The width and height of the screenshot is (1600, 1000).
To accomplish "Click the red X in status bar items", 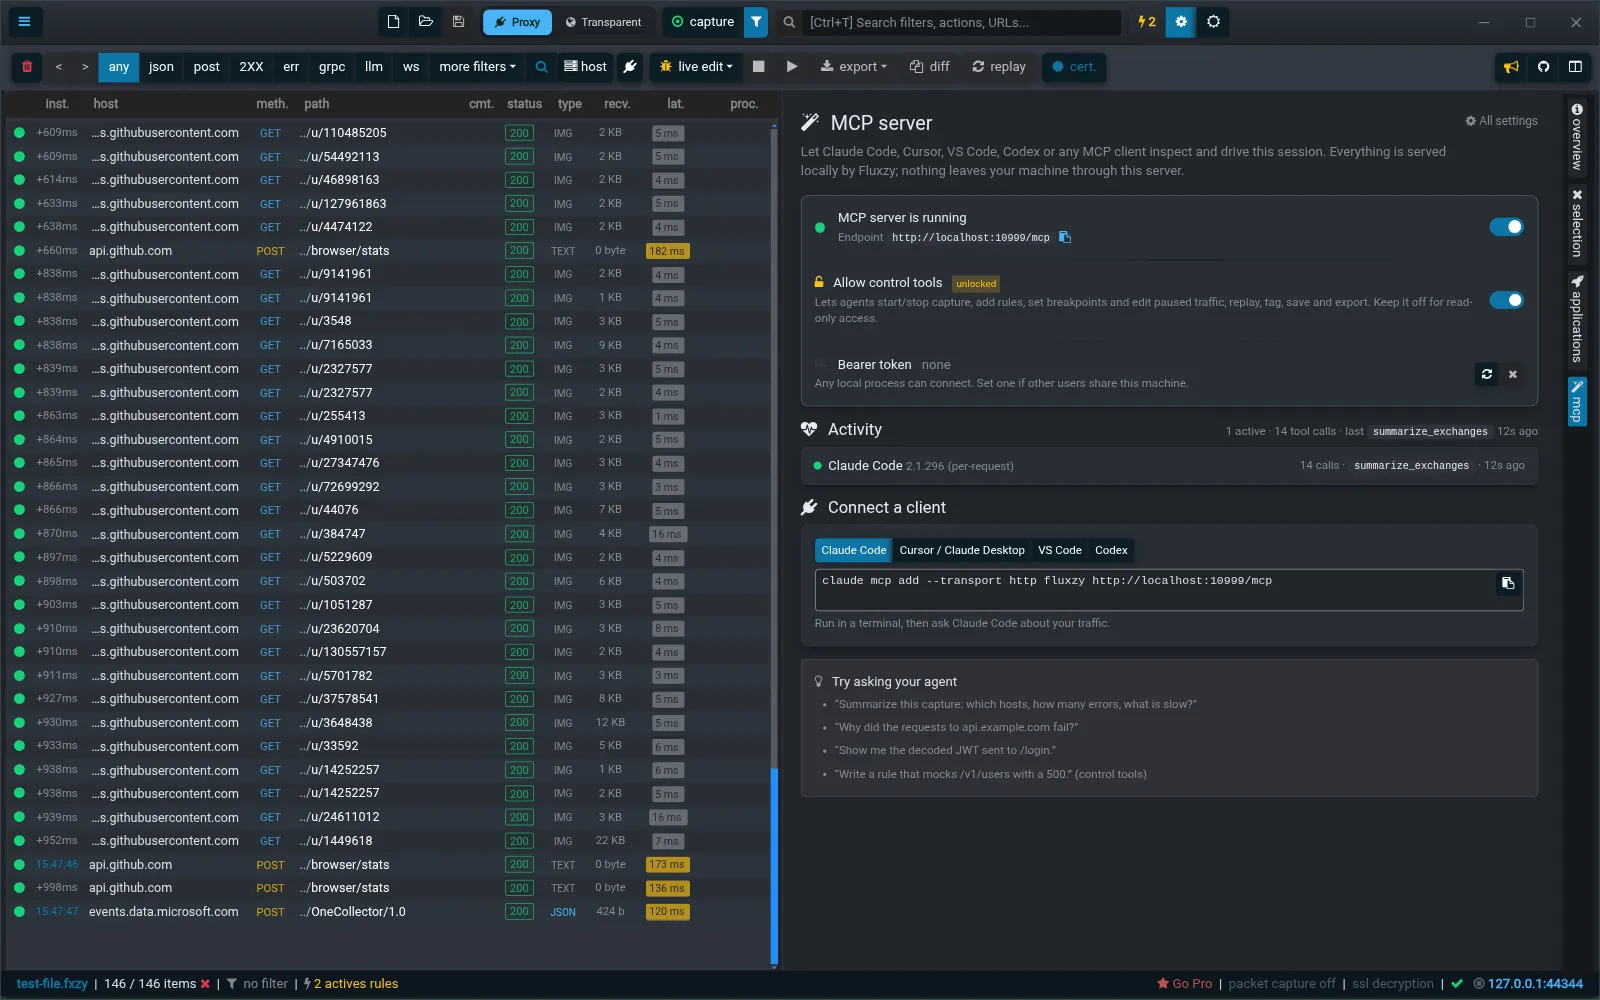I will [205, 984].
